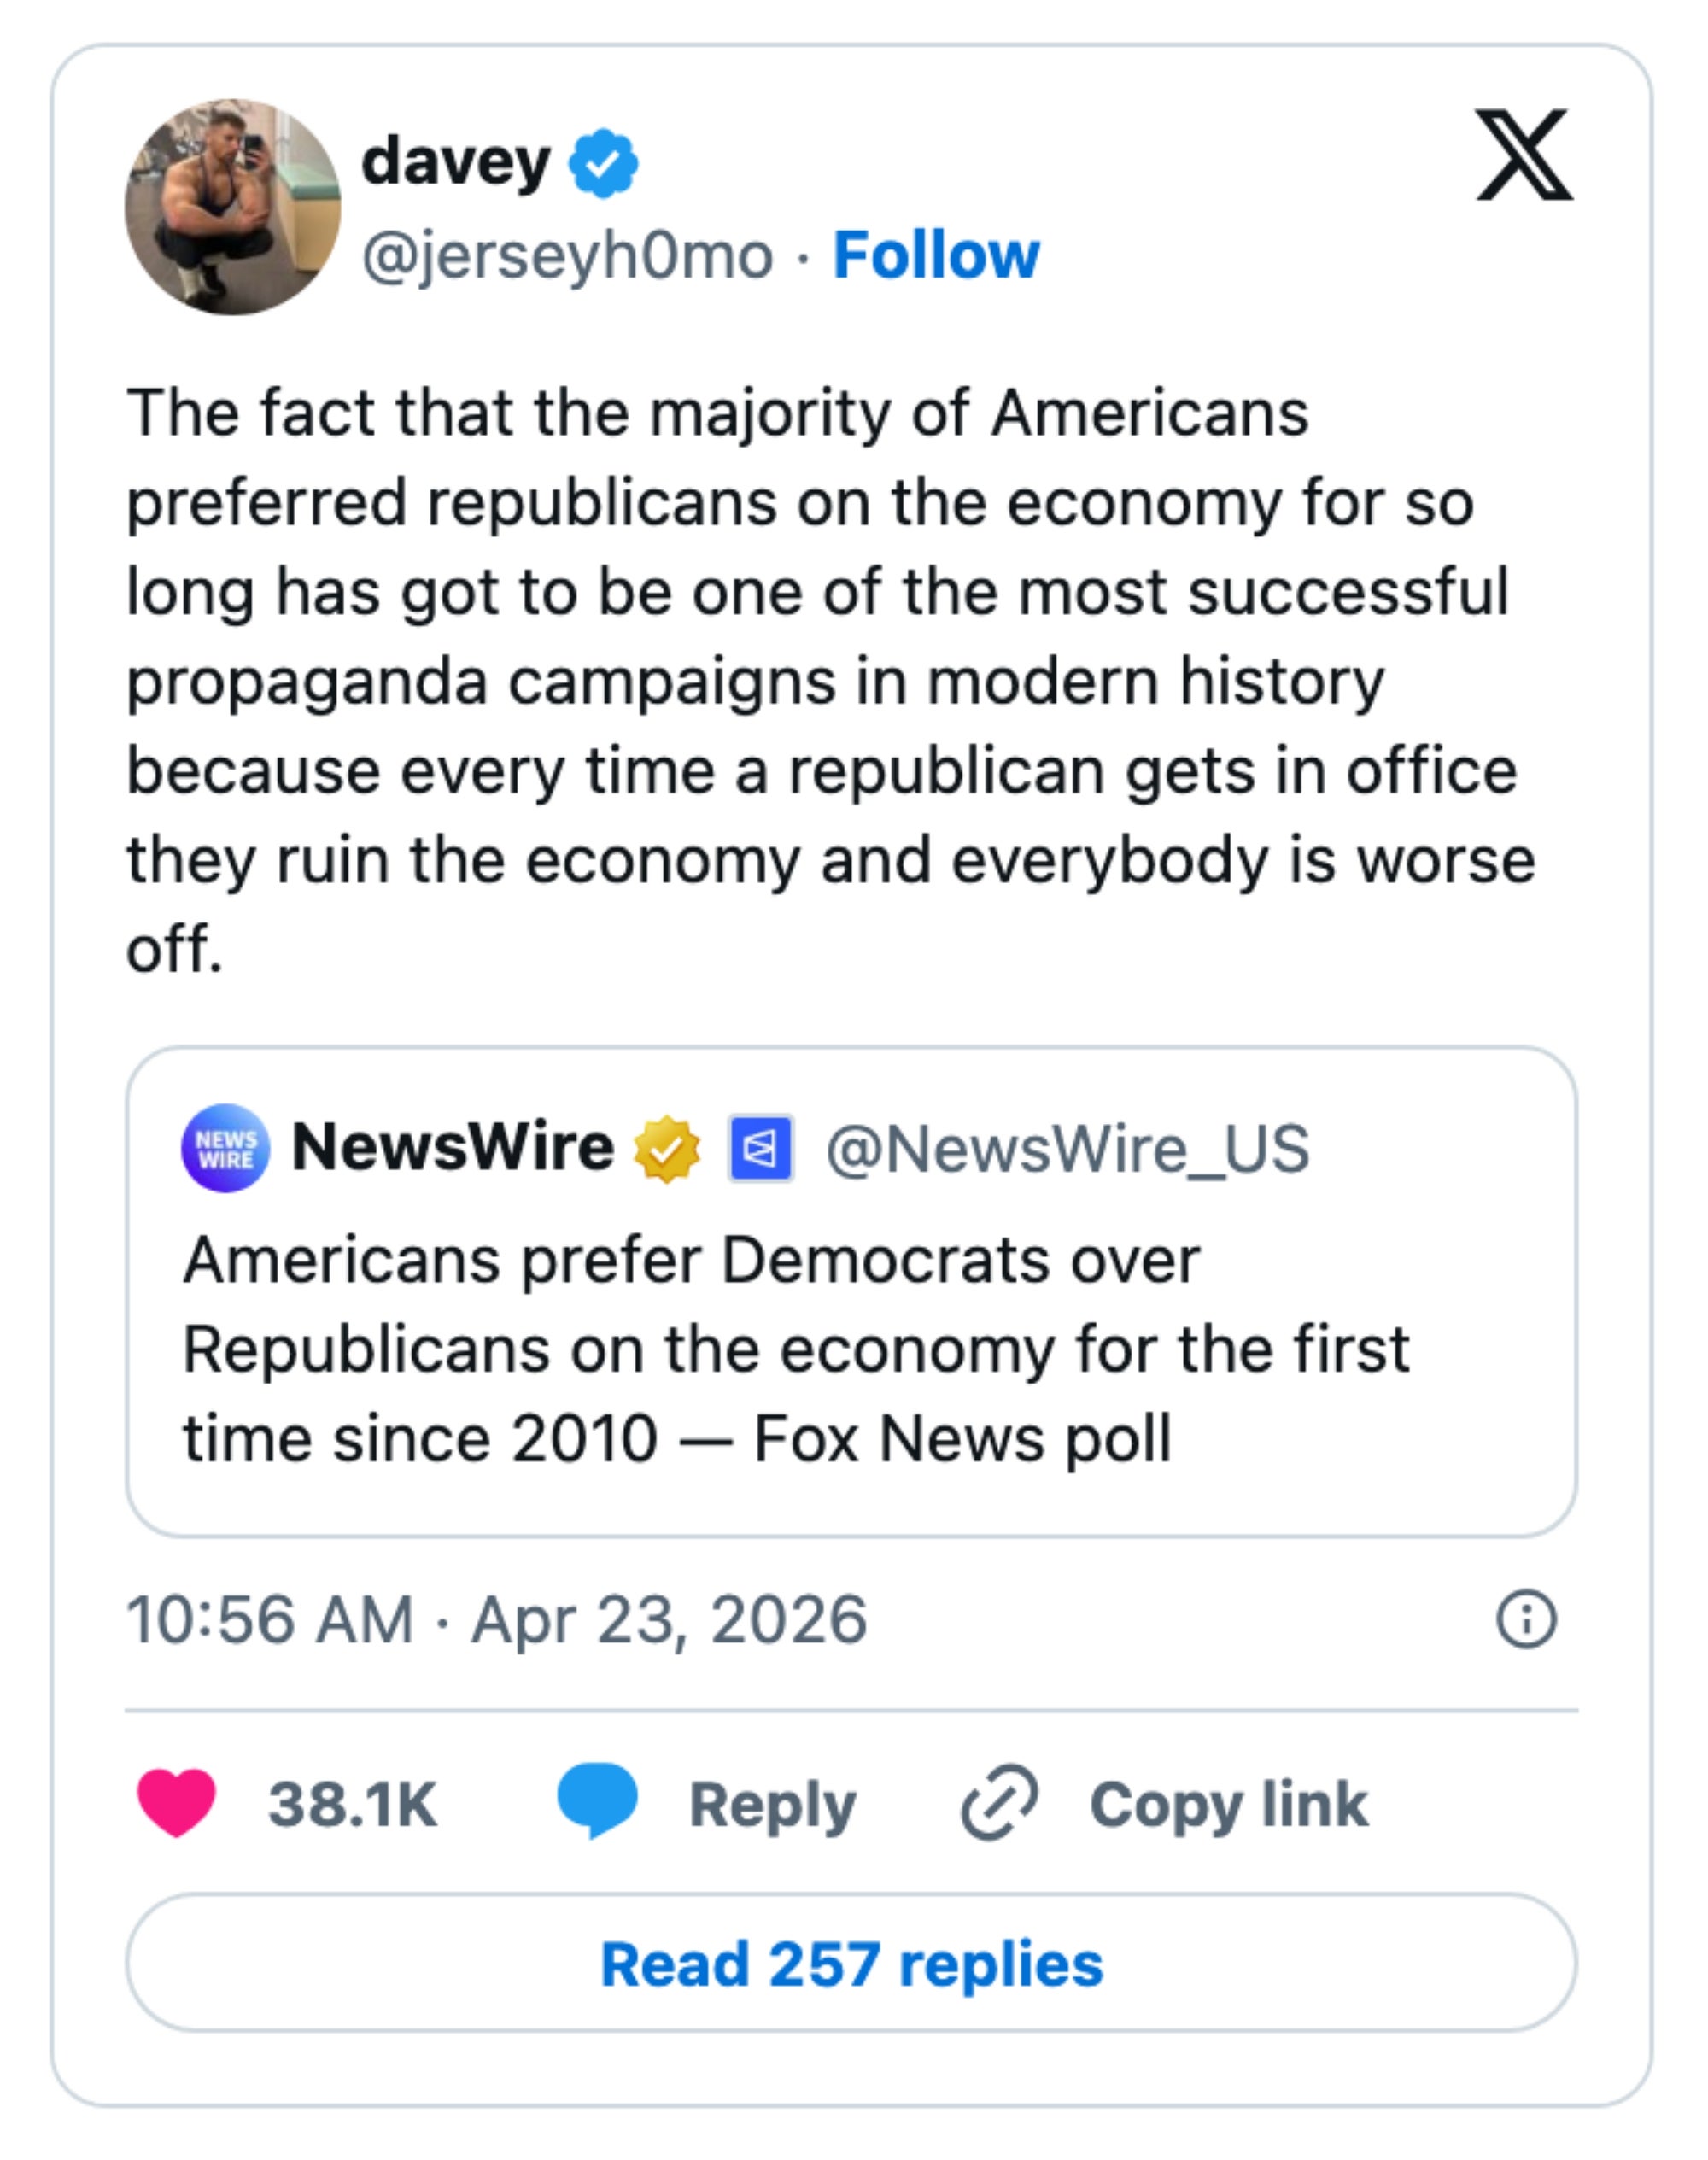
Task: Follow the @jerseyh0mo account
Action: pos(936,255)
